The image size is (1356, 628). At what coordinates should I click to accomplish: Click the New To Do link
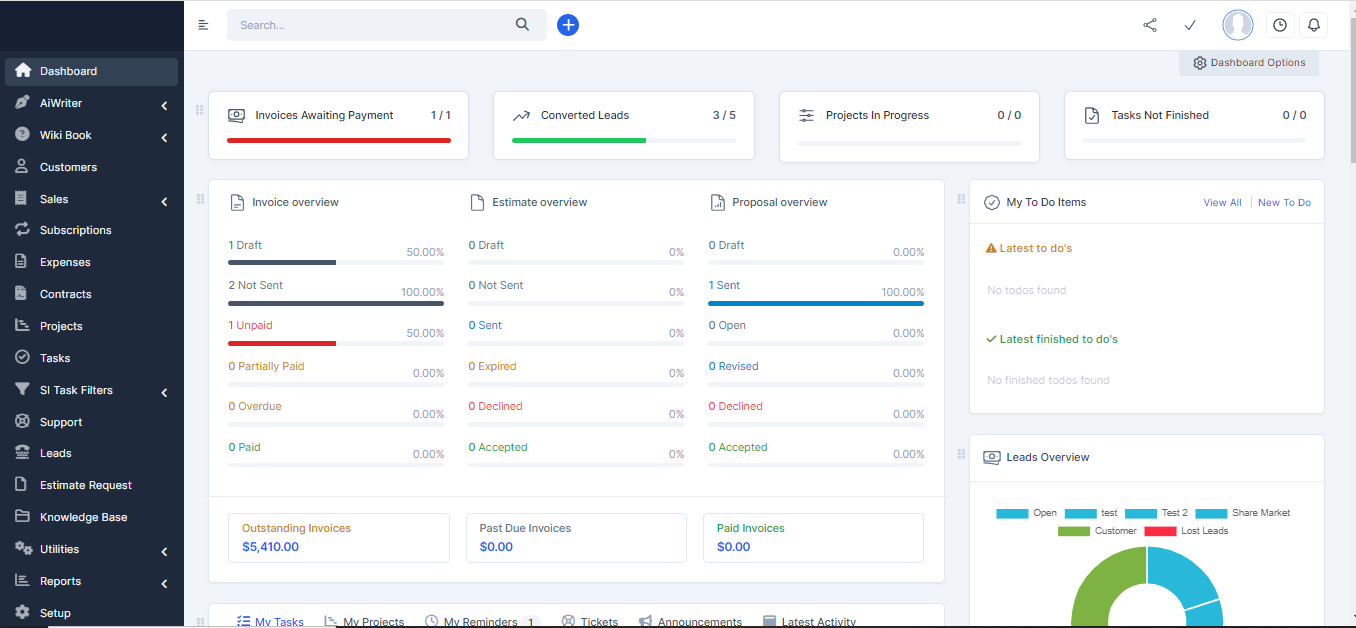pyautogui.click(x=1284, y=202)
